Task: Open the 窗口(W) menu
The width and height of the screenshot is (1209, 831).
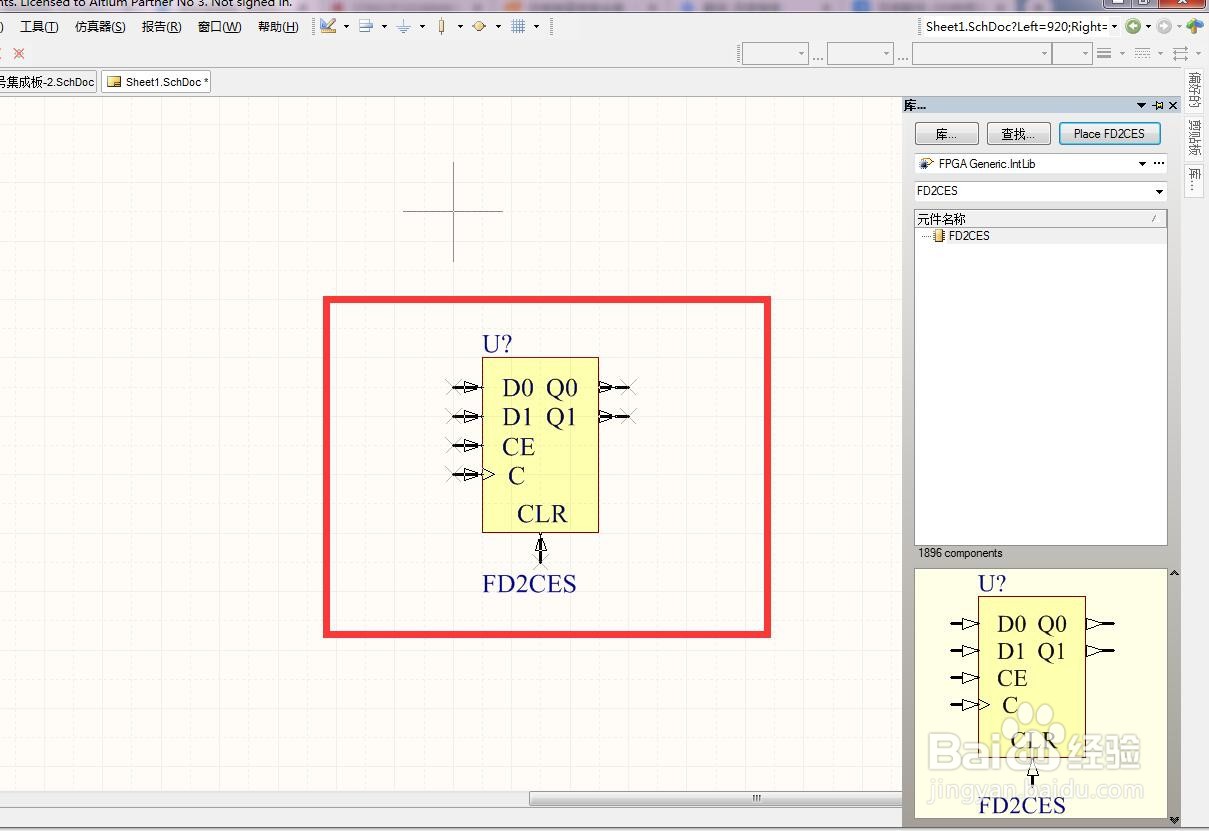Action: tap(220, 27)
